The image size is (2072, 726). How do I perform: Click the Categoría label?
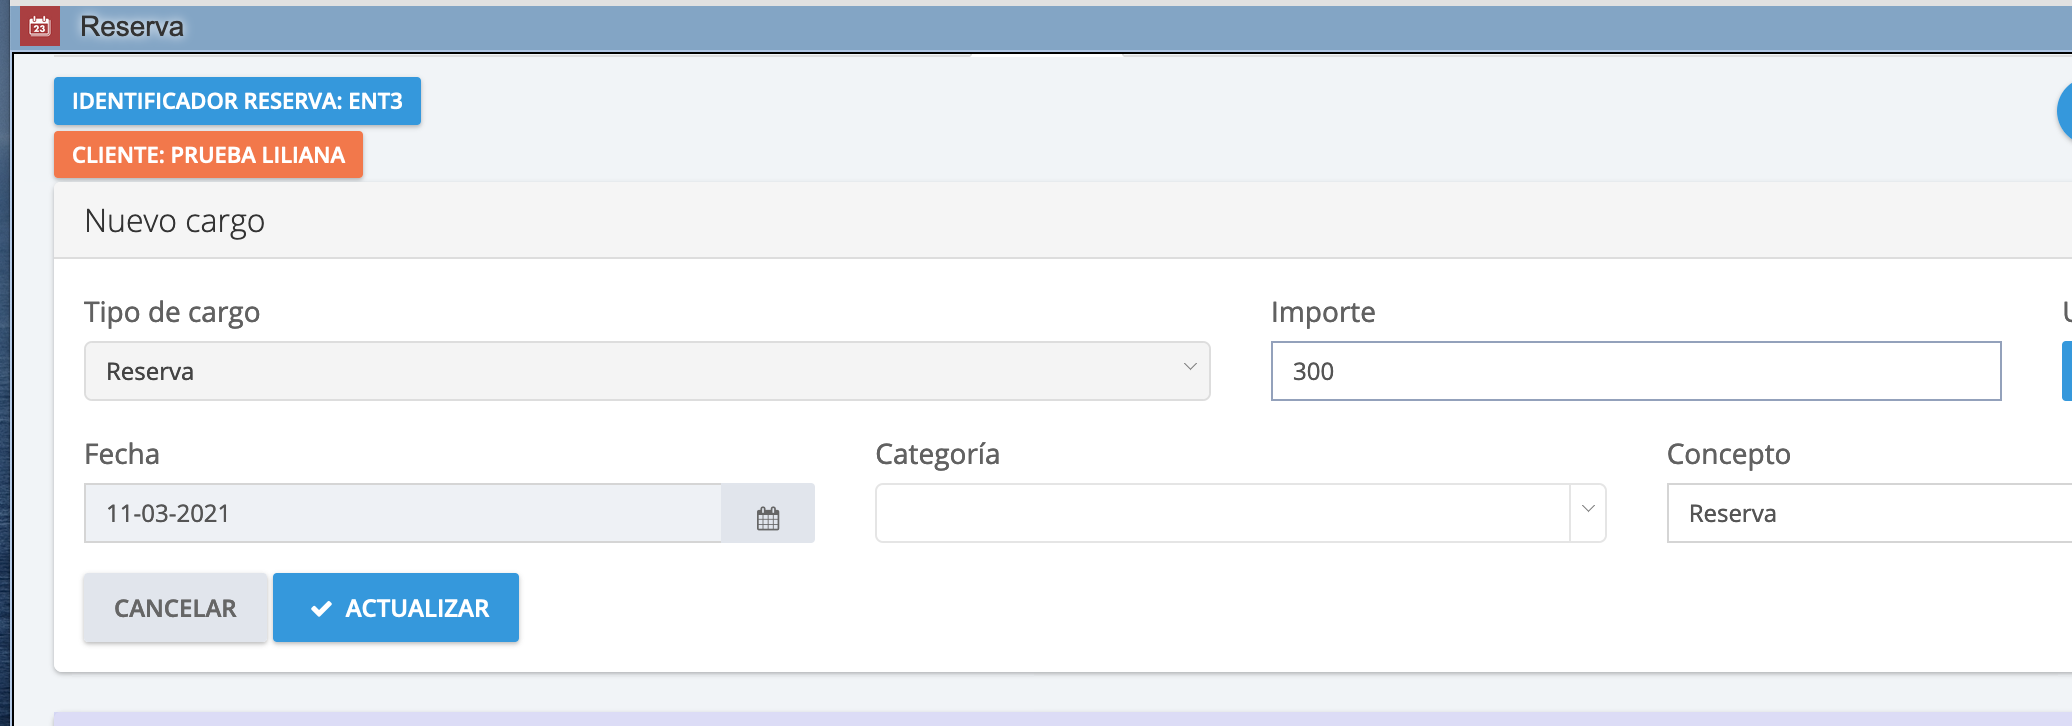937,454
